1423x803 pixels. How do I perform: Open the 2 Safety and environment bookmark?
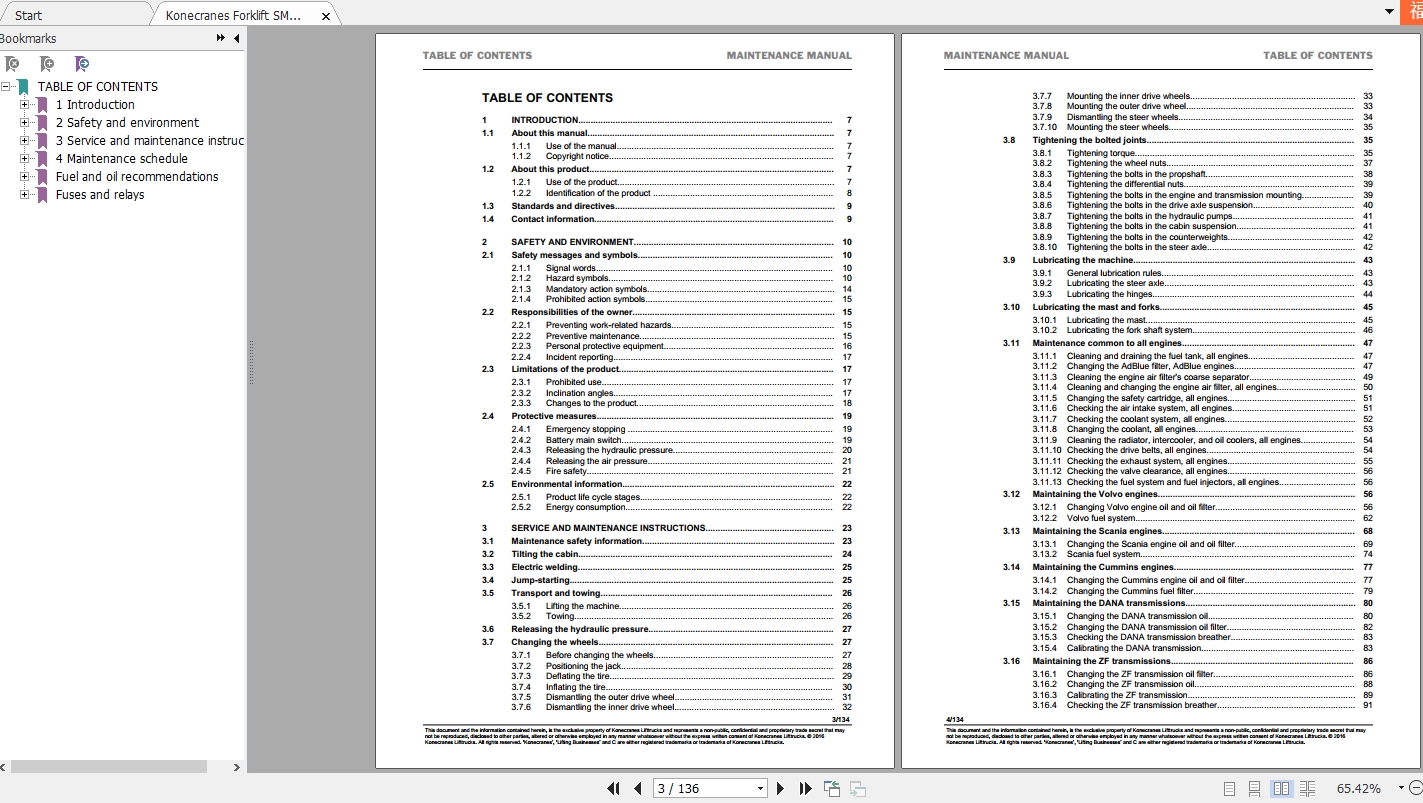[x=127, y=123]
